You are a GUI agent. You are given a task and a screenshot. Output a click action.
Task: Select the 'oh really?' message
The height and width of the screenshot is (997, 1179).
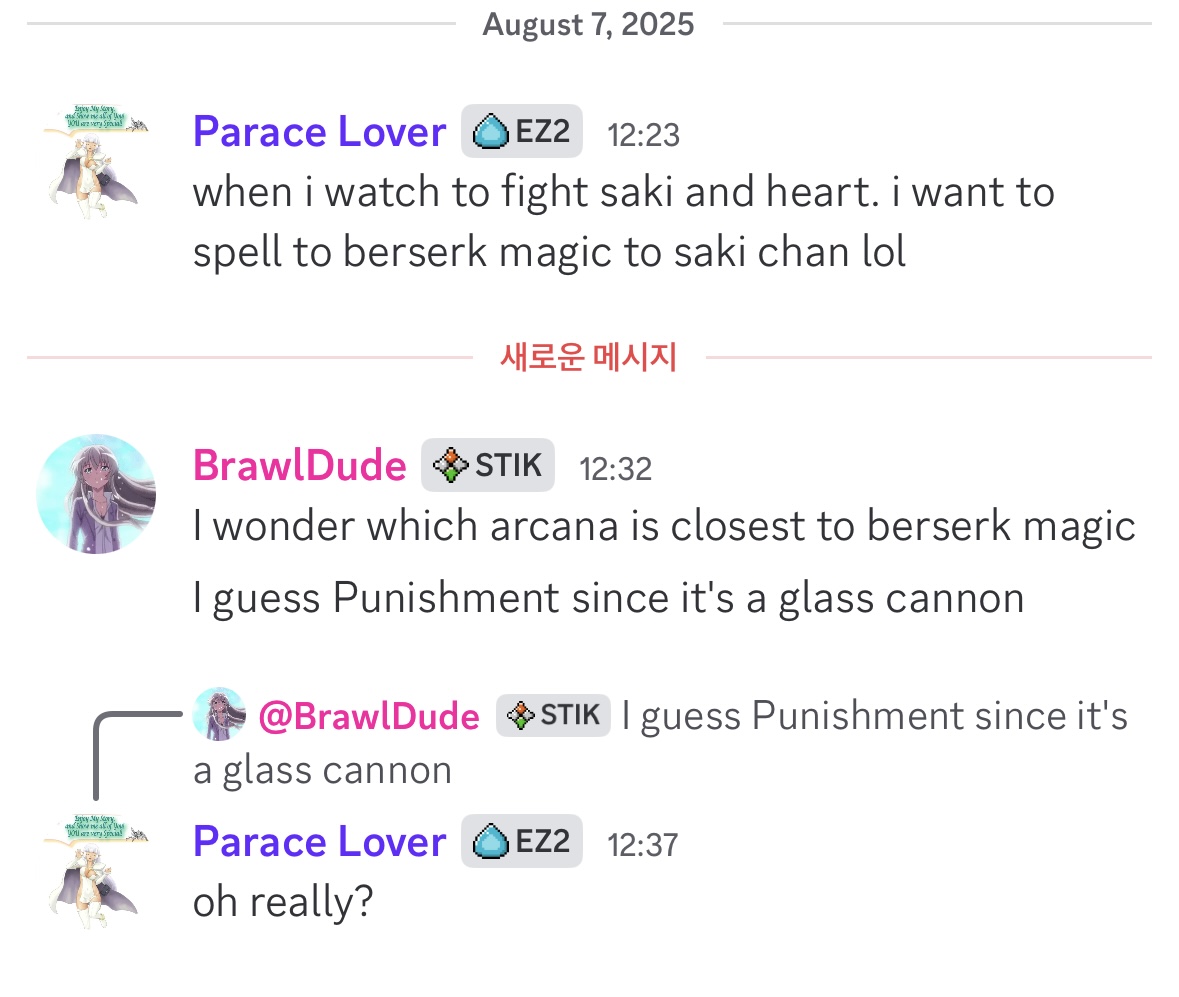point(283,902)
